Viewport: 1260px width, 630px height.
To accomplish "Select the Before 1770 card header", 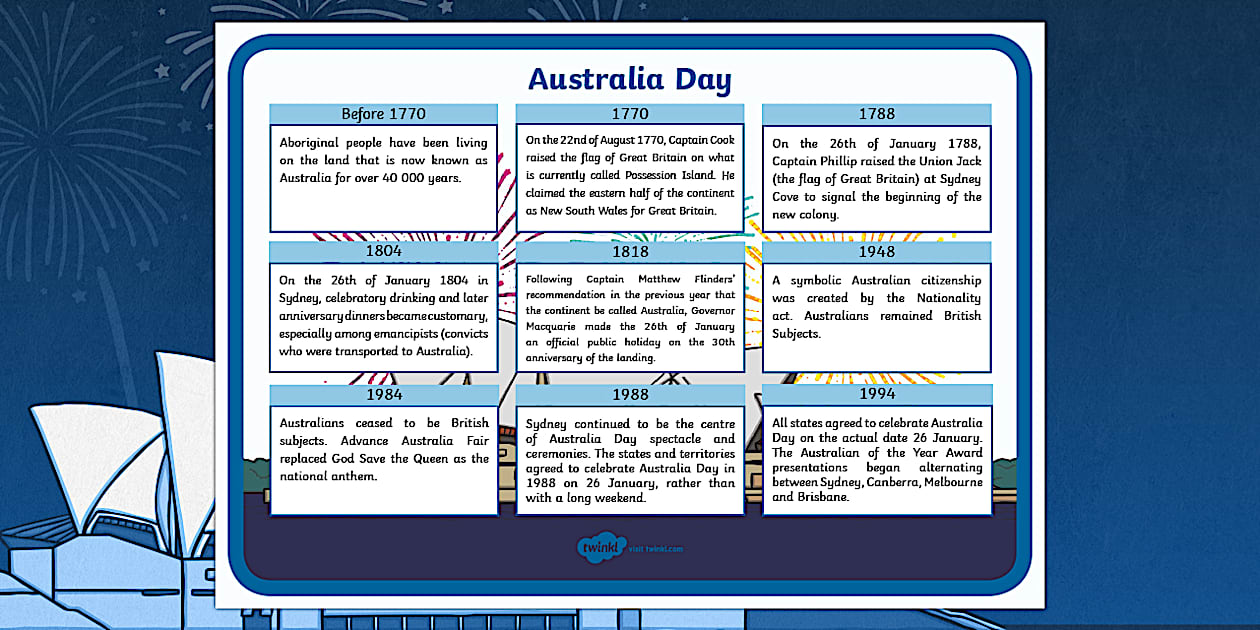I will click(384, 113).
